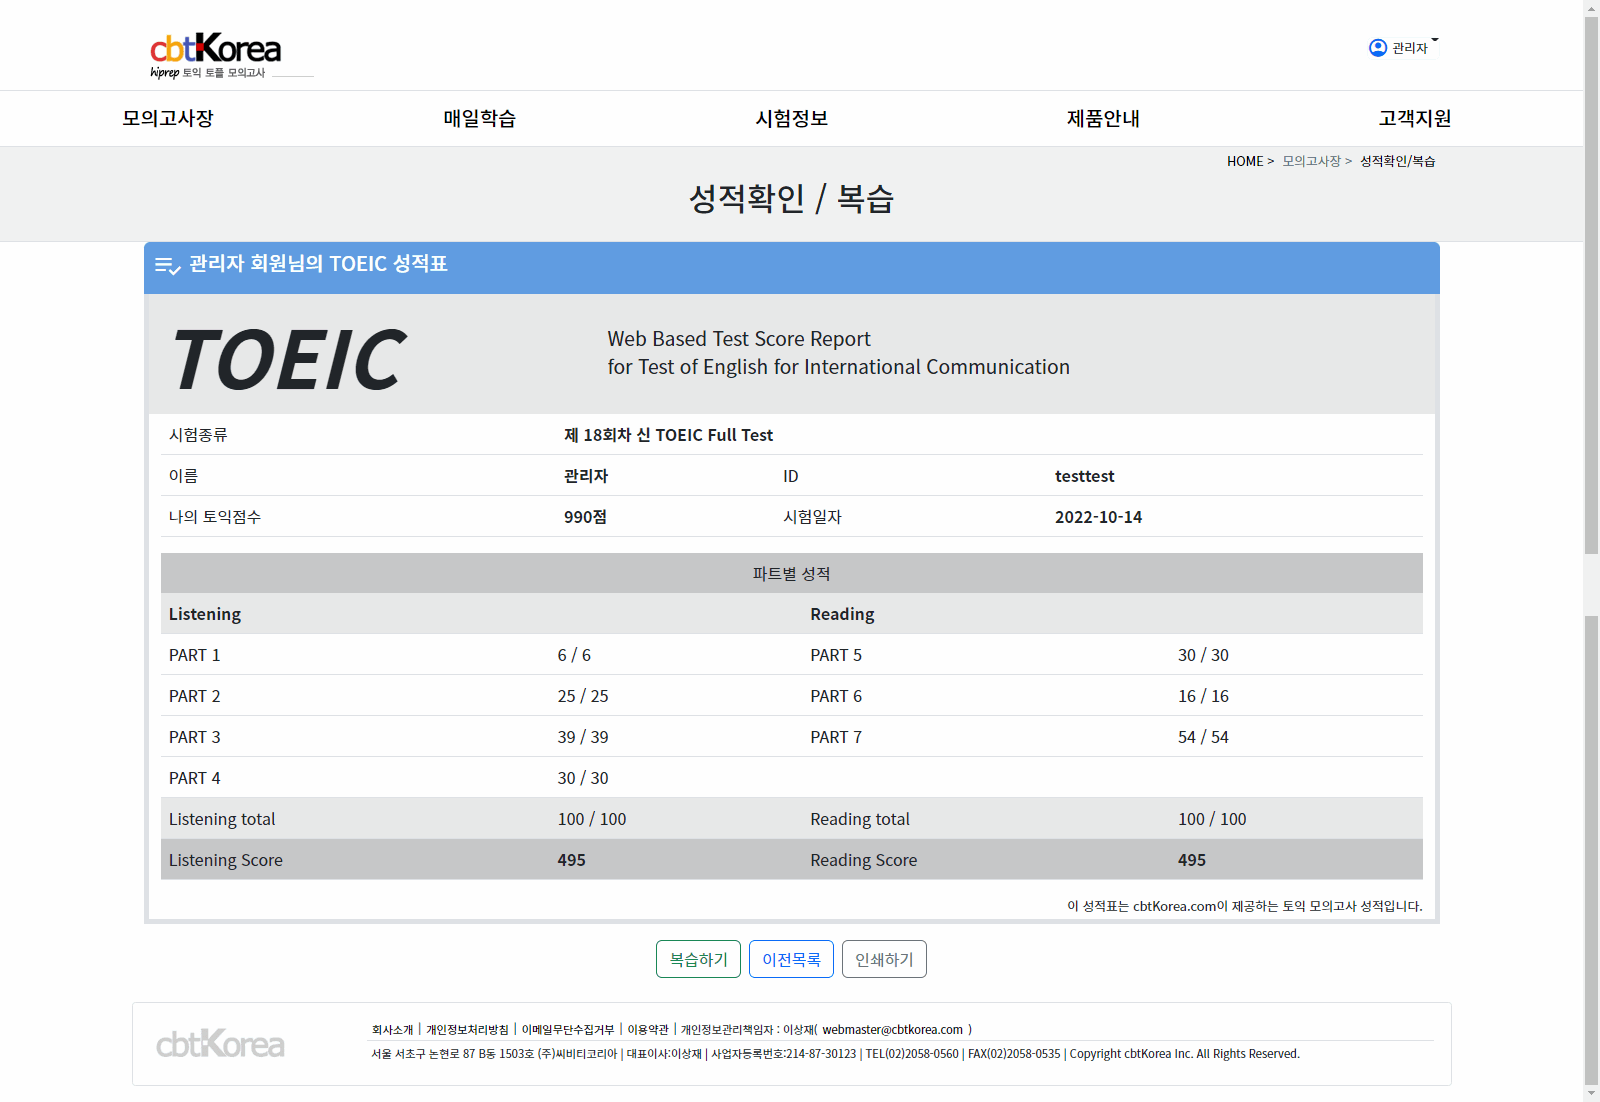Click the large TOEIC logo
Screen dimensions: 1600x1102
(290, 360)
